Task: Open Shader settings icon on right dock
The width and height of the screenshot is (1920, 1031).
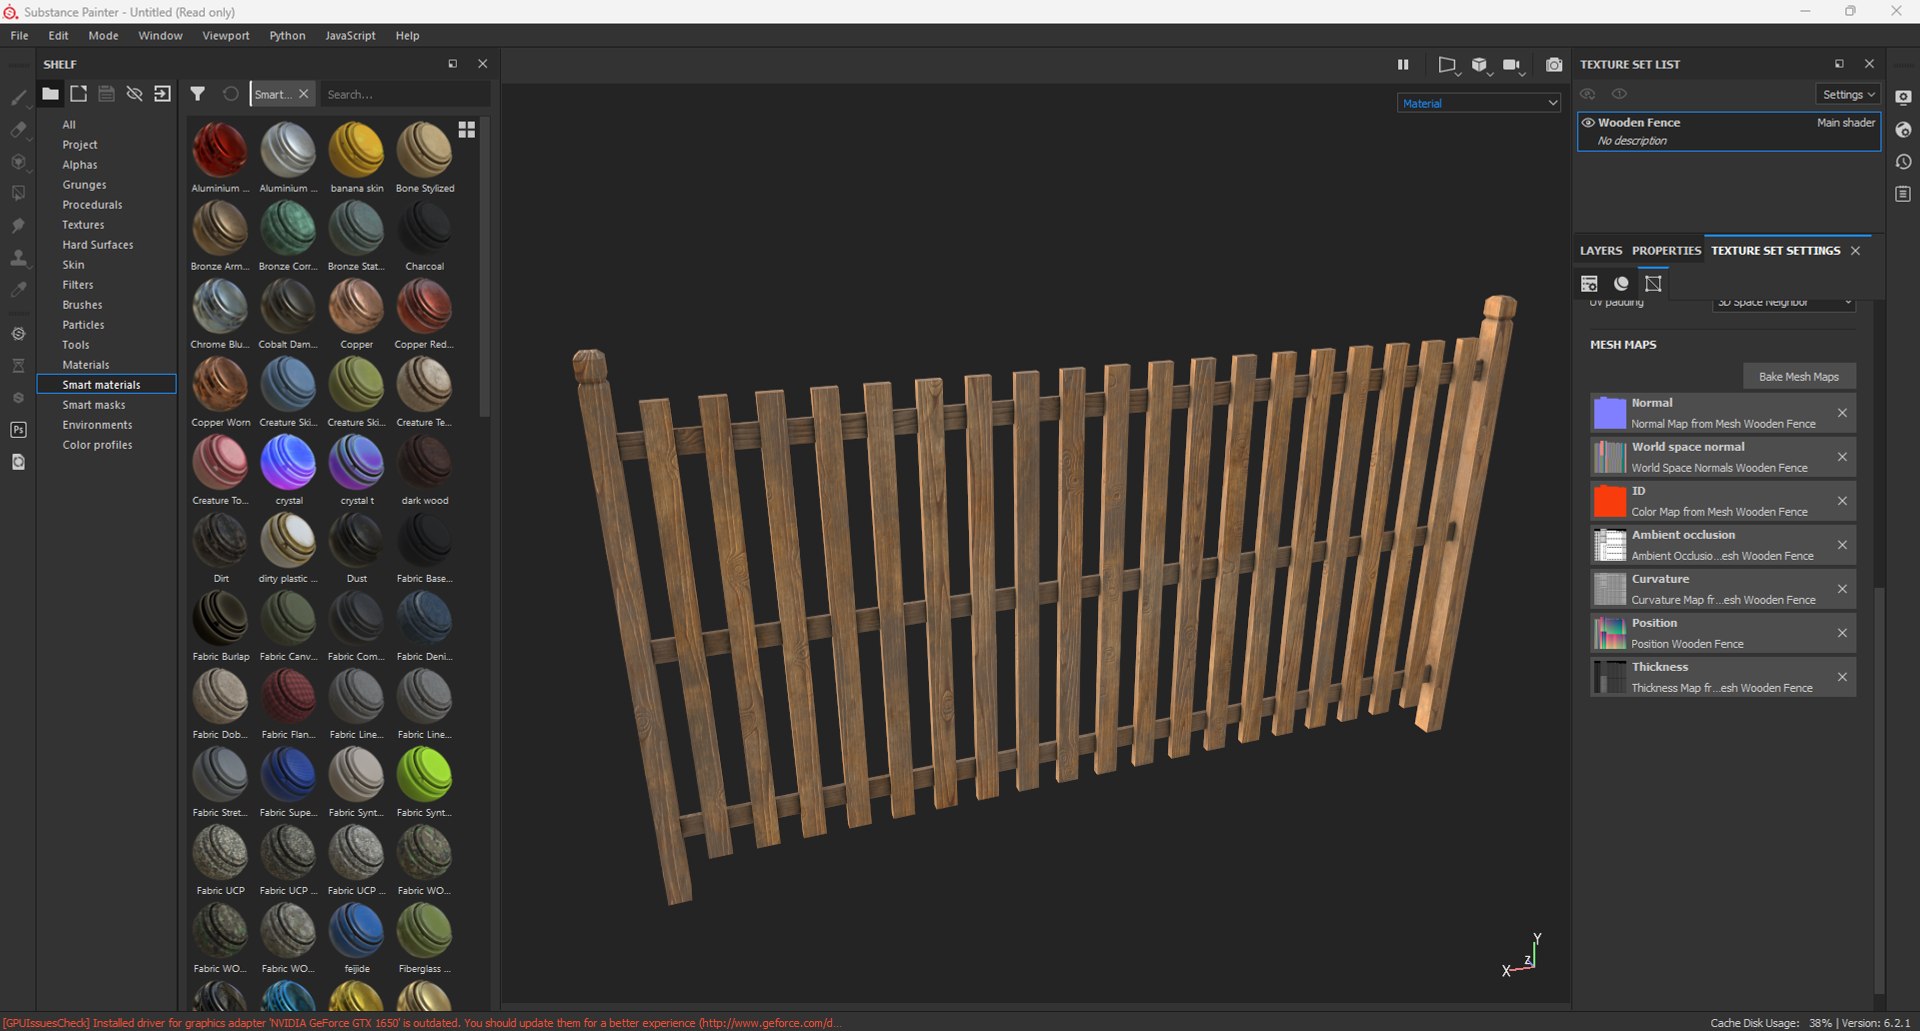Action: (x=1903, y=130)
